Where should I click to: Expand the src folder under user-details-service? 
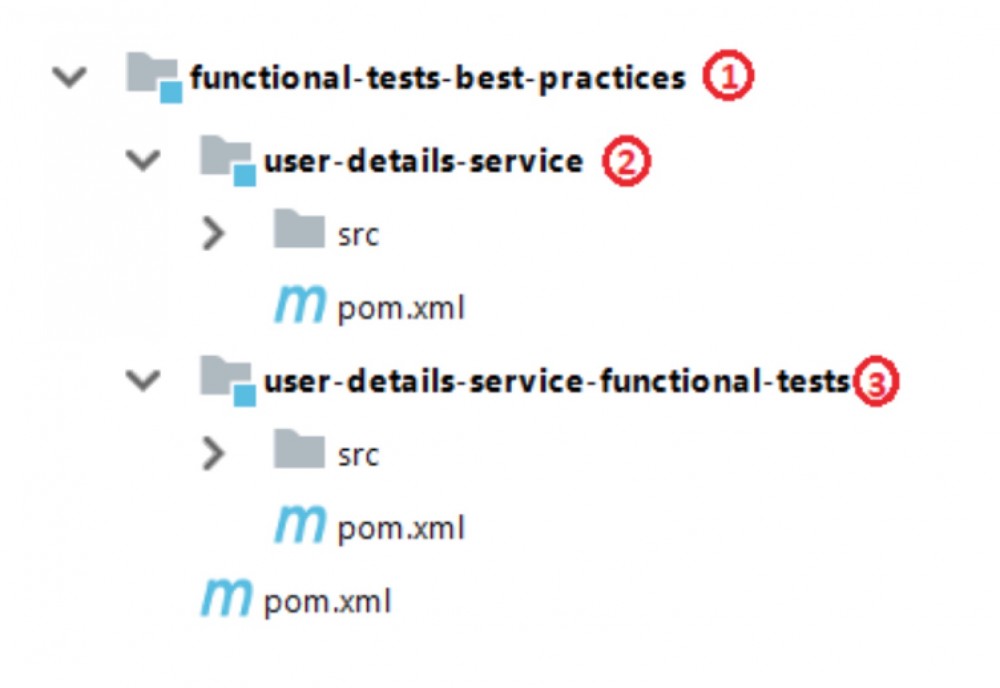(x=212, y=234)
